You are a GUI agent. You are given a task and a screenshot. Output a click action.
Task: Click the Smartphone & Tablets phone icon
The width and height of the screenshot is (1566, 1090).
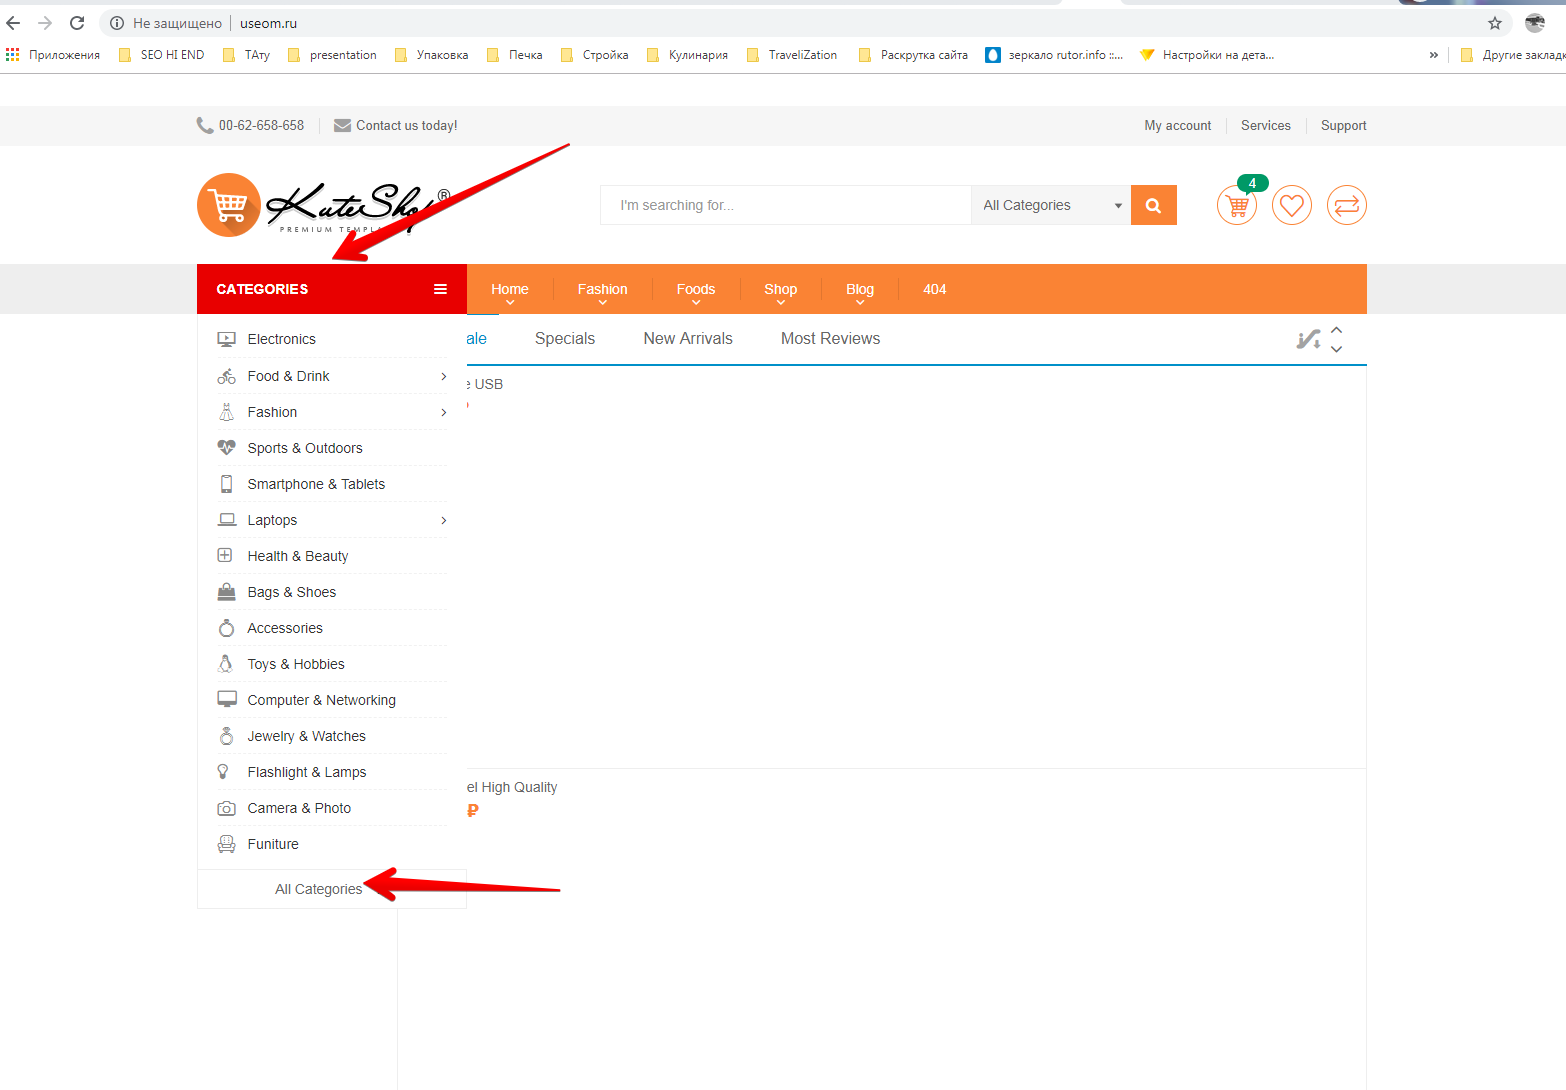[x=226, y=484]
